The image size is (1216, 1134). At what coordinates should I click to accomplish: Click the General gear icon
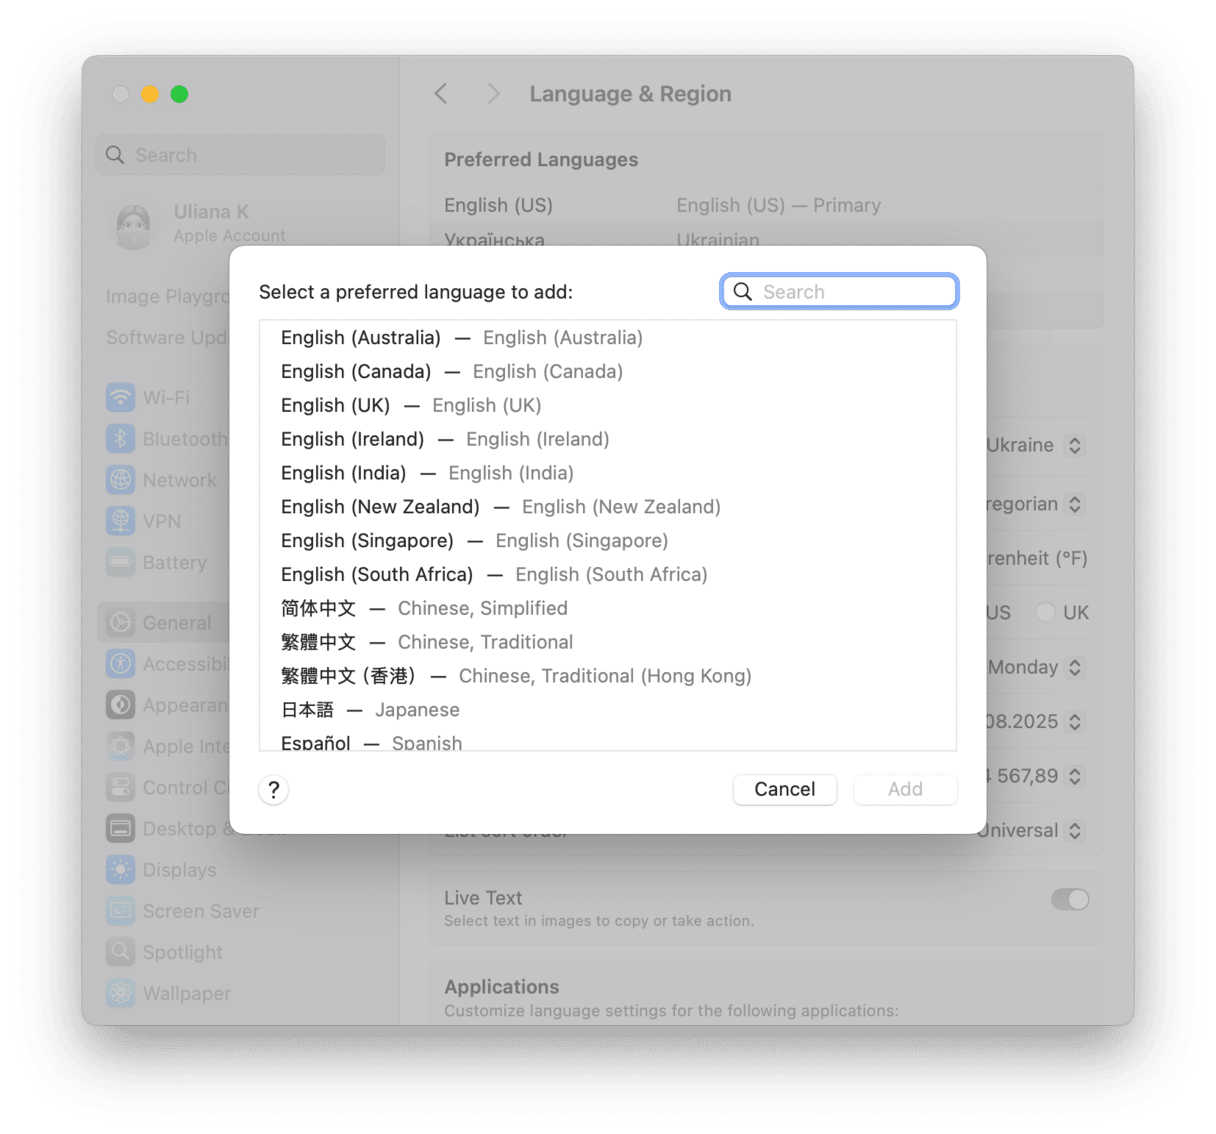pyautogui.click(x=121, y=622)
